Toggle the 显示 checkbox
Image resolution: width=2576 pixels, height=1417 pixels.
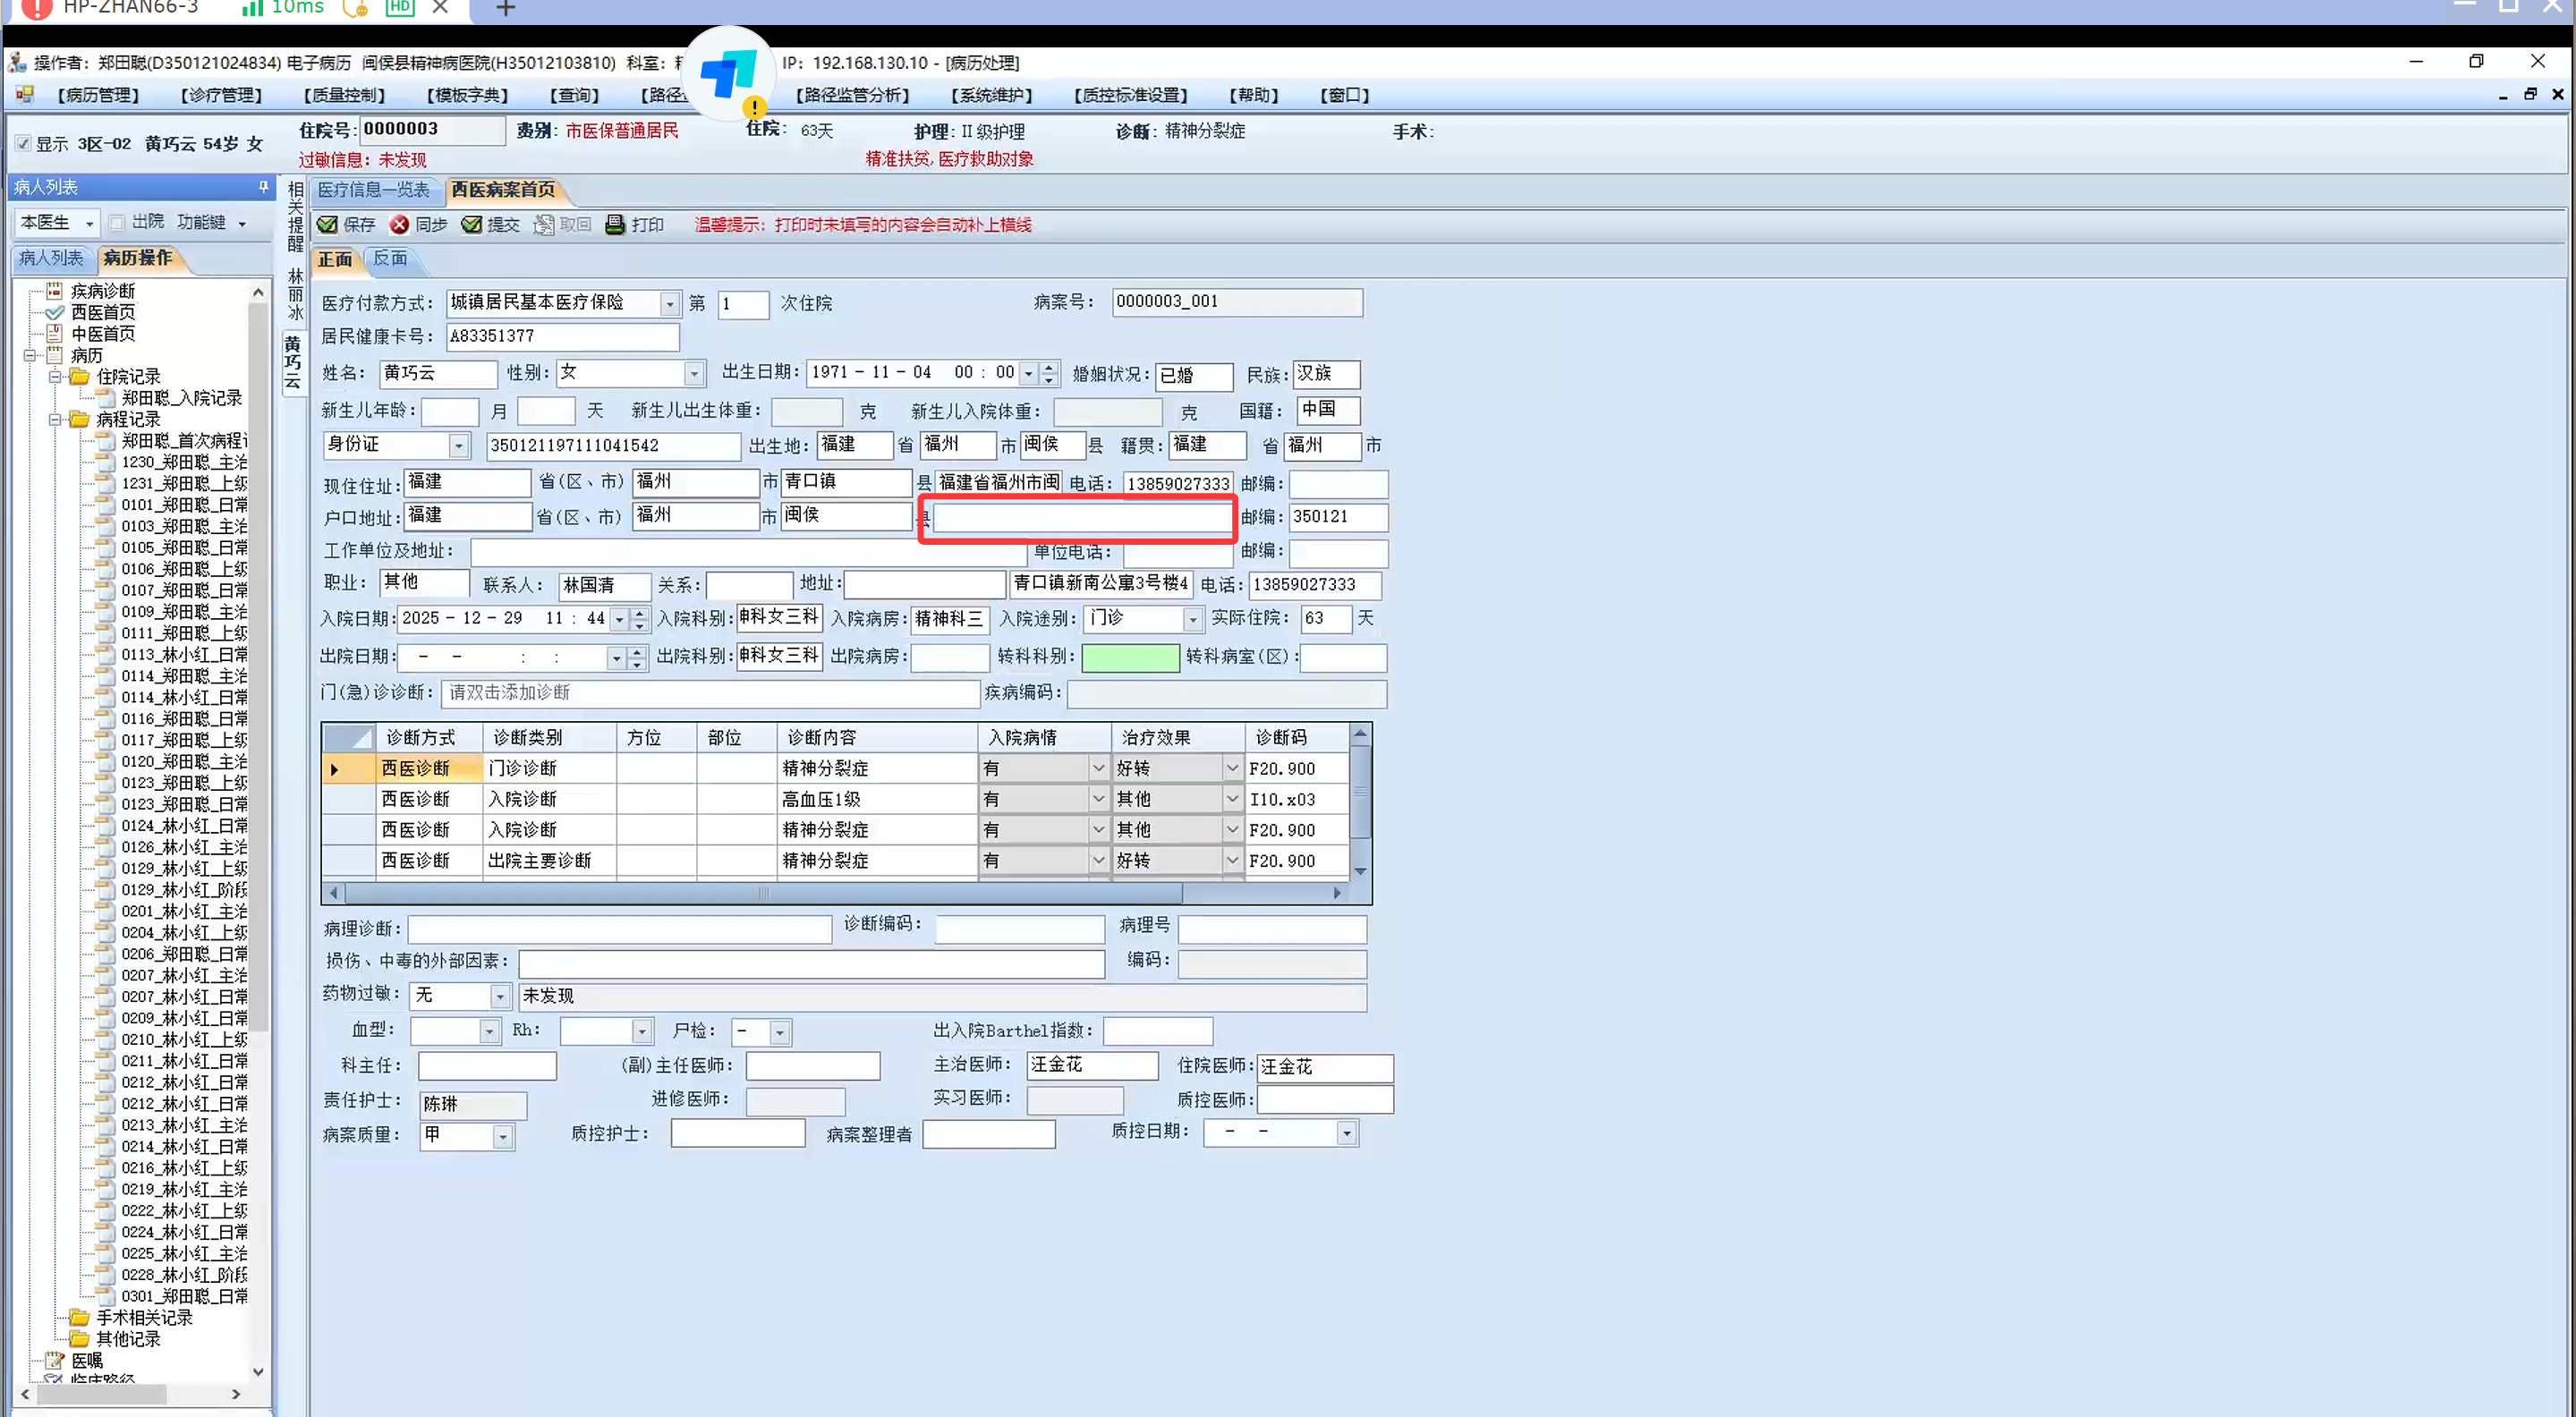pos(23,143)
